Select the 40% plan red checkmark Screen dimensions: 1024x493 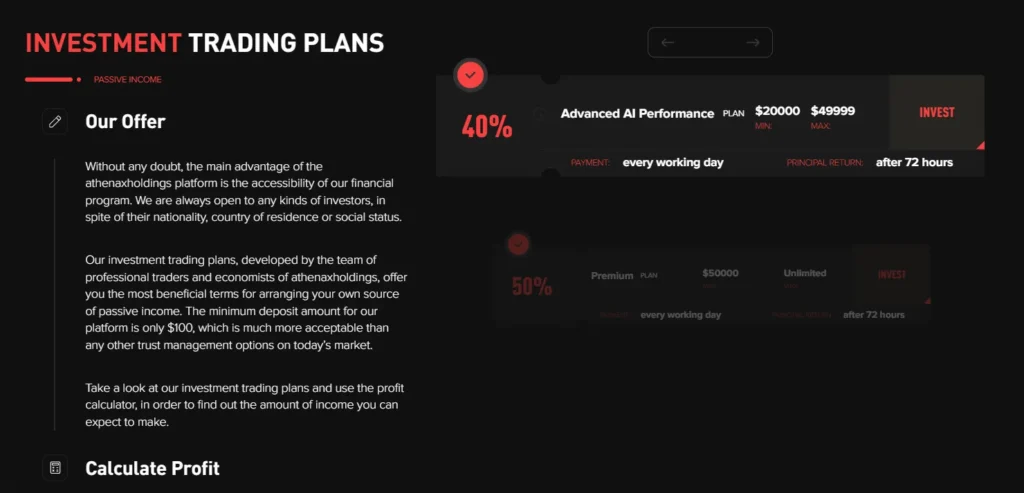pos(470,75)
